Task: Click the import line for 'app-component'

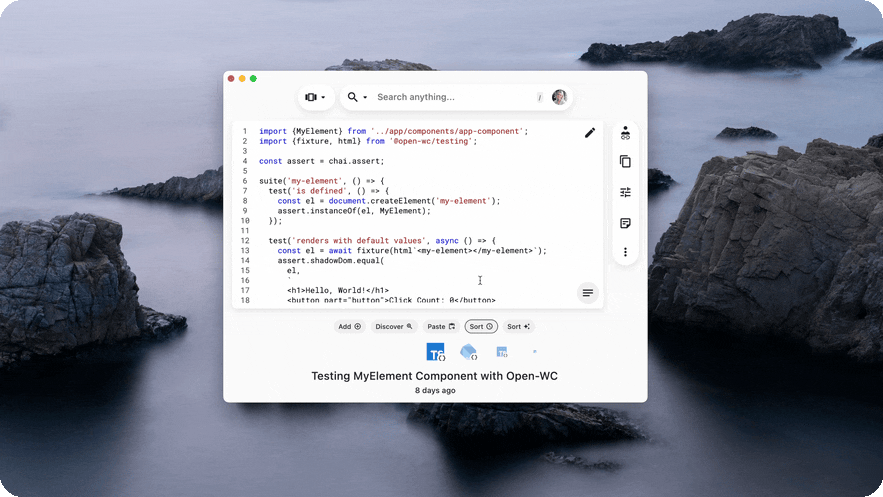Action: (394, 131)
